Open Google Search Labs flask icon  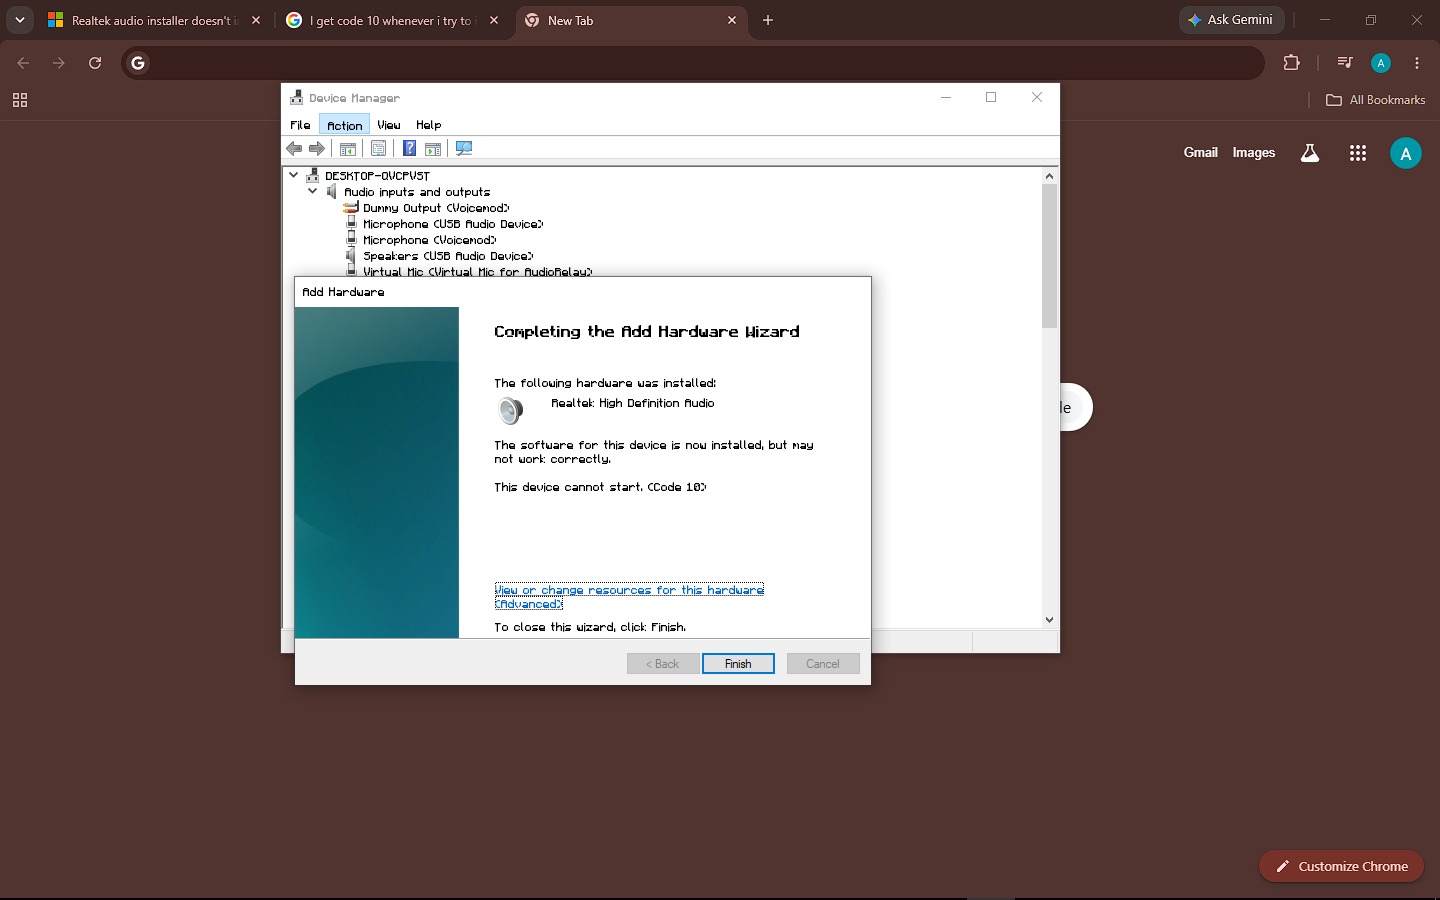1309,153
